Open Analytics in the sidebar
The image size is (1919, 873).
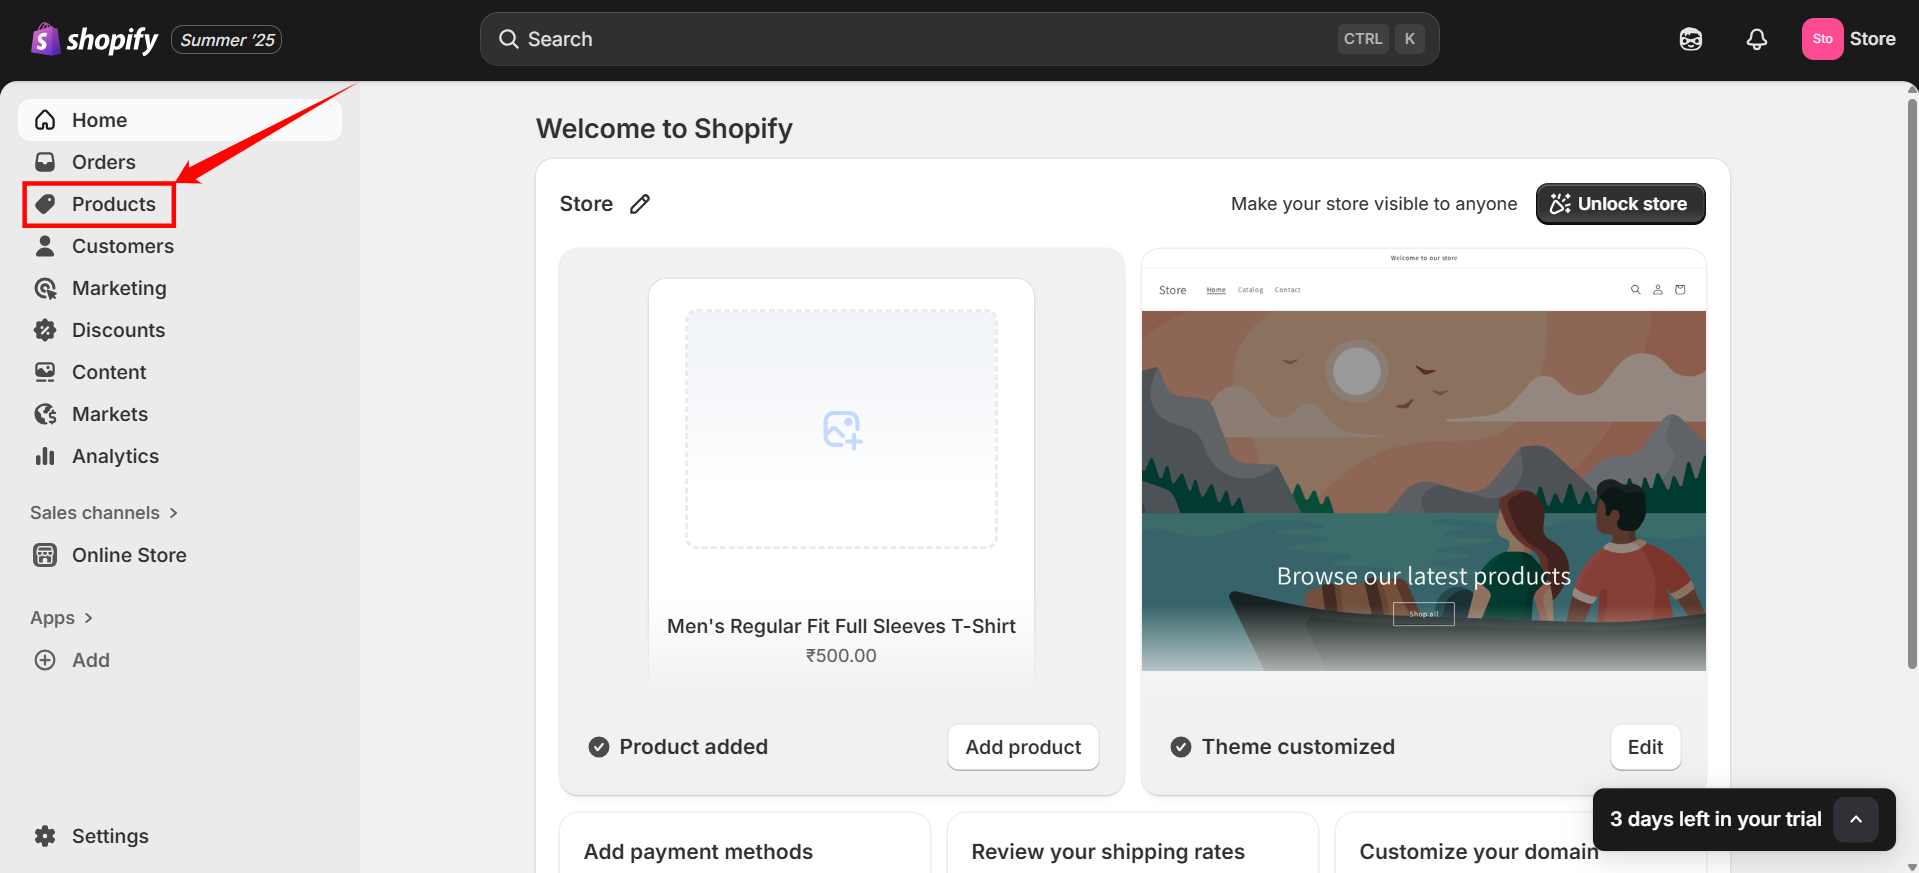point(180,456)
